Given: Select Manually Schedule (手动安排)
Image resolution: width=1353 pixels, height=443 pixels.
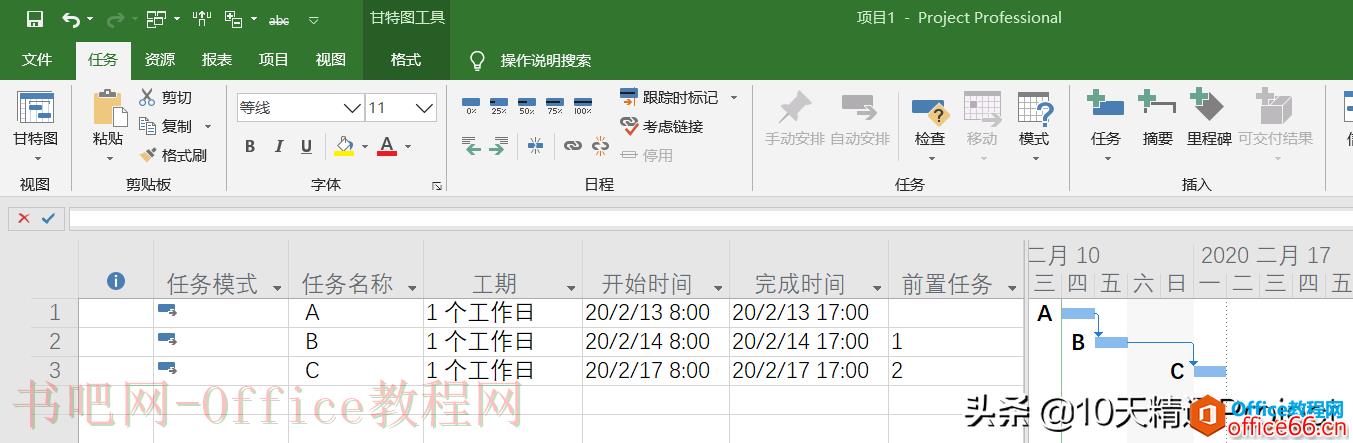Looking at the screenshot, I should (x=795, y=120).
